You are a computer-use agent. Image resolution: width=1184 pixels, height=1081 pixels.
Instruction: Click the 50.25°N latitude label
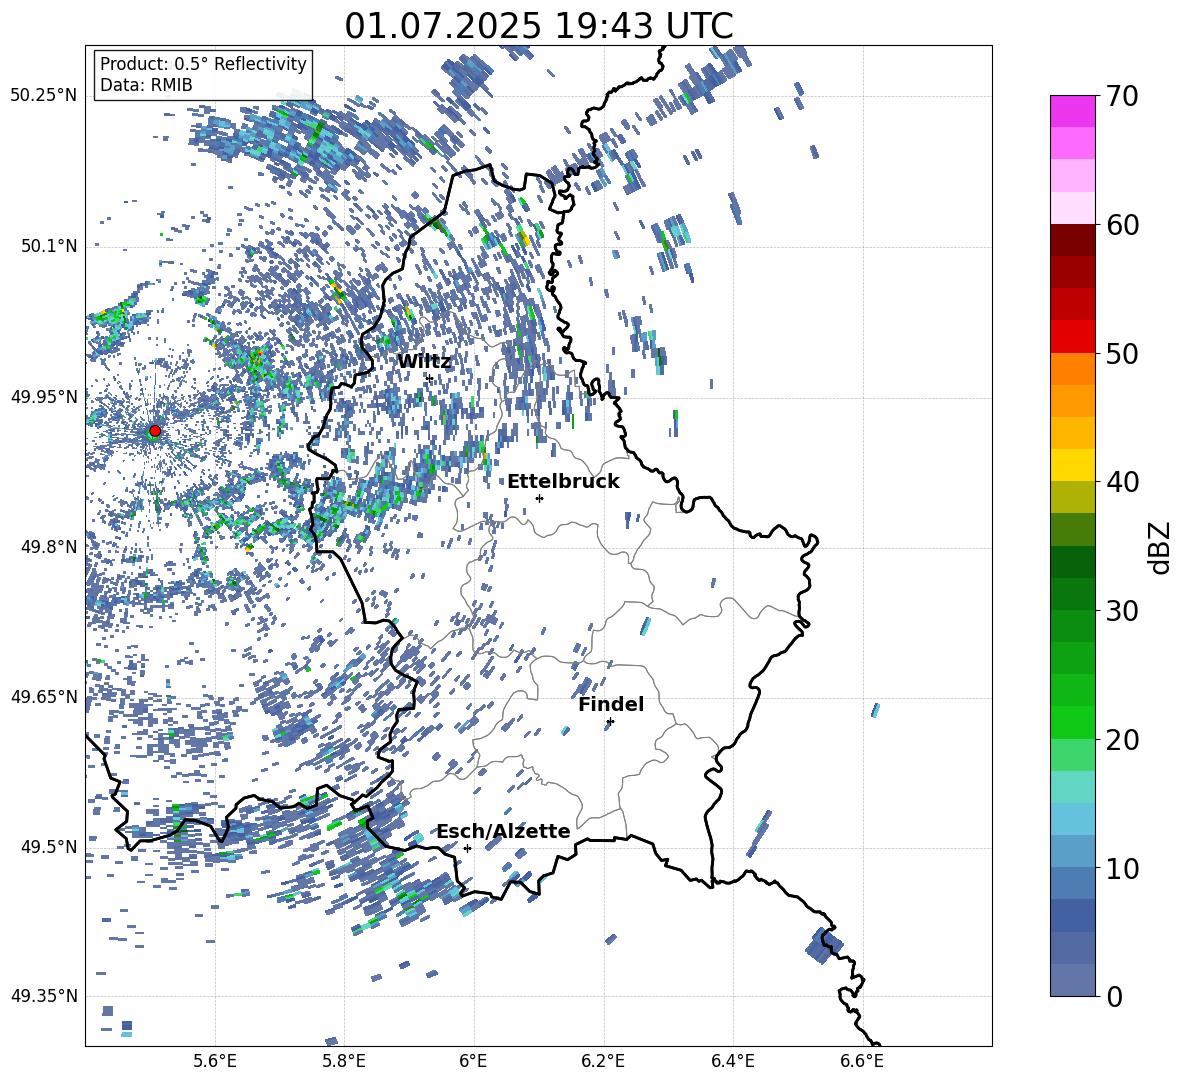(x=44, y=96)
